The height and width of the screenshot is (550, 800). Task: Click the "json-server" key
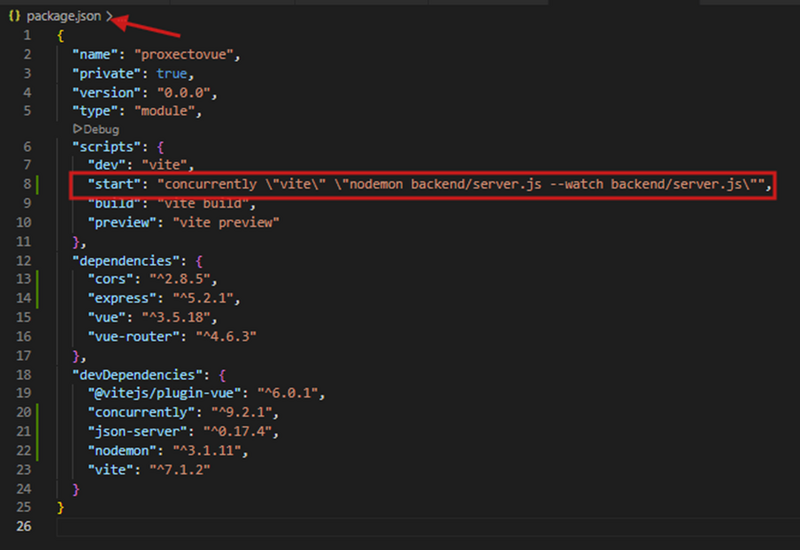click(137, 432)
